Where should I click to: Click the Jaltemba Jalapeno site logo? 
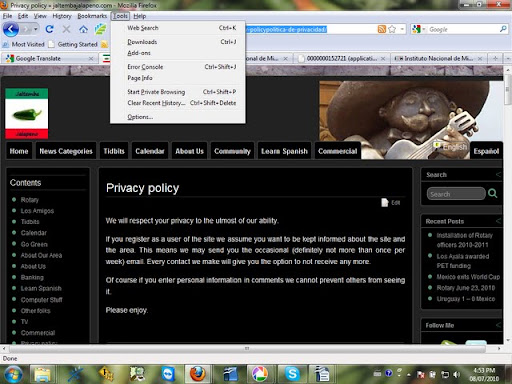(27, 113)
